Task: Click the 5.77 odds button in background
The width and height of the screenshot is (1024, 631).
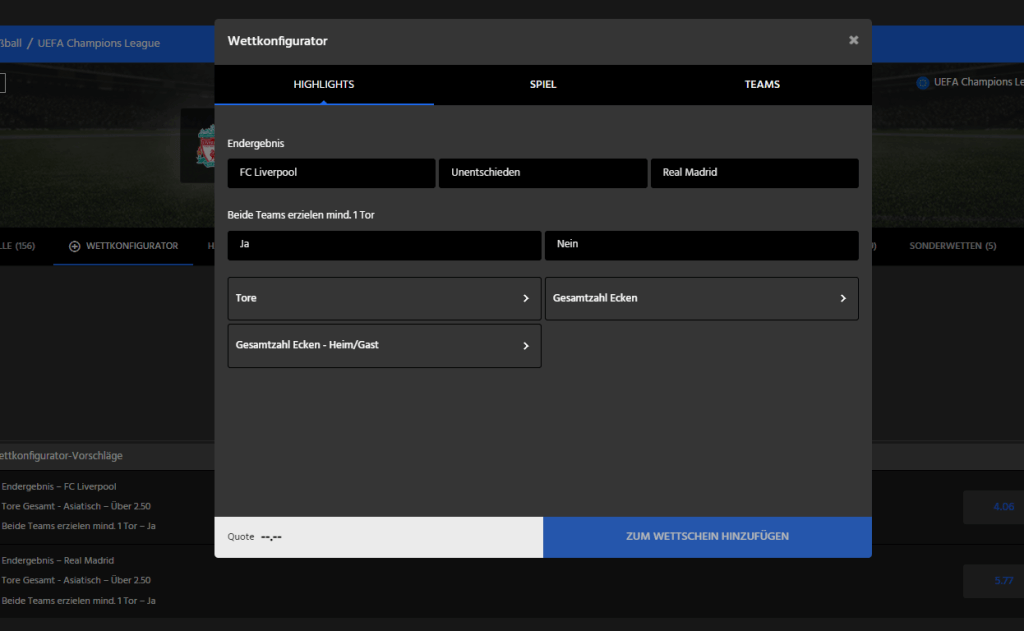Action: pos(993,581)
